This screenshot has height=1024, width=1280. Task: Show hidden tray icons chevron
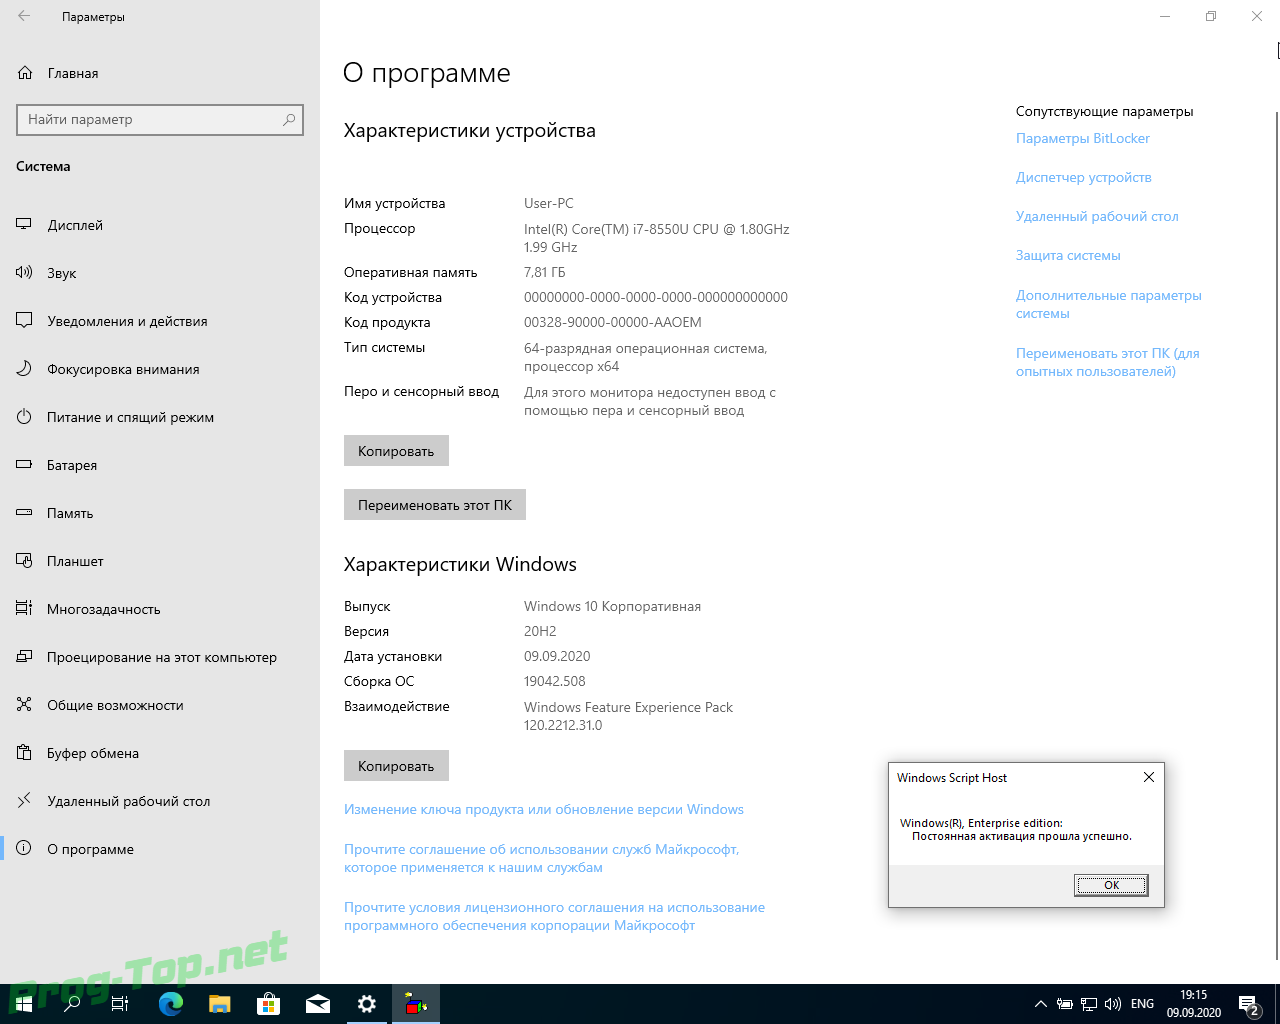pos(1041,1004)
